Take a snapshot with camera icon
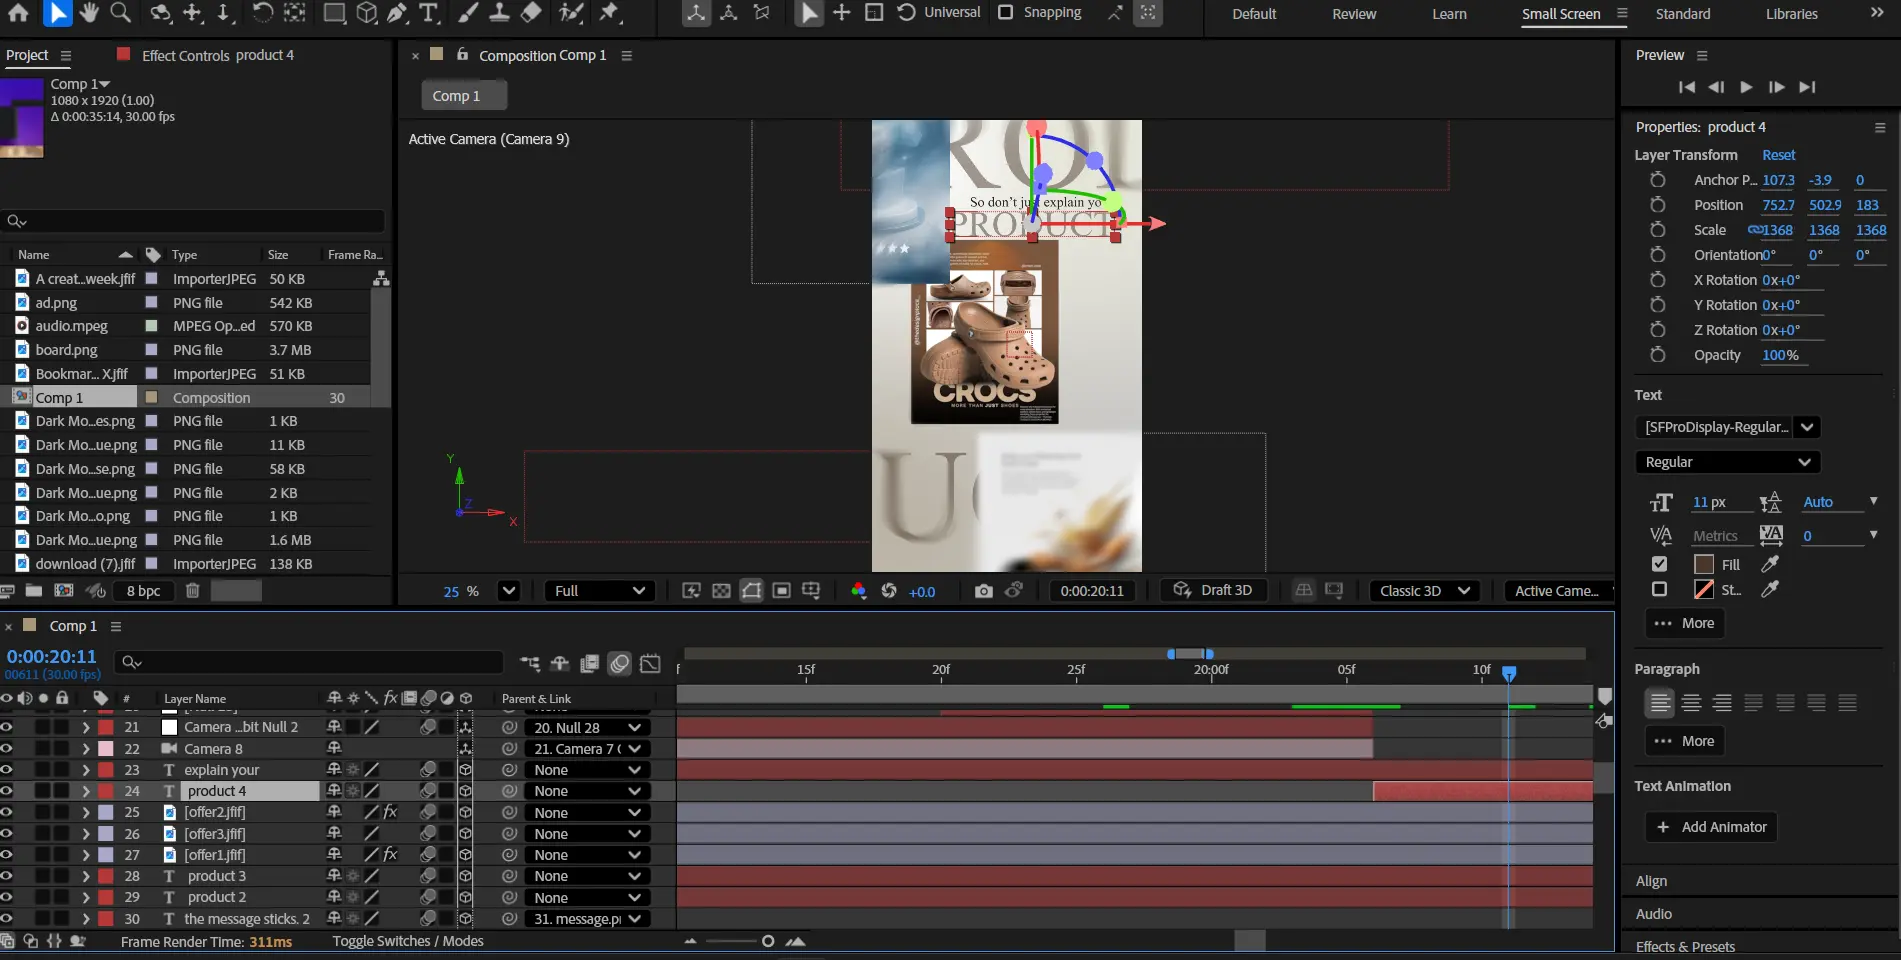This screenshot has width=1901, height=960. [x=984, y=591]
